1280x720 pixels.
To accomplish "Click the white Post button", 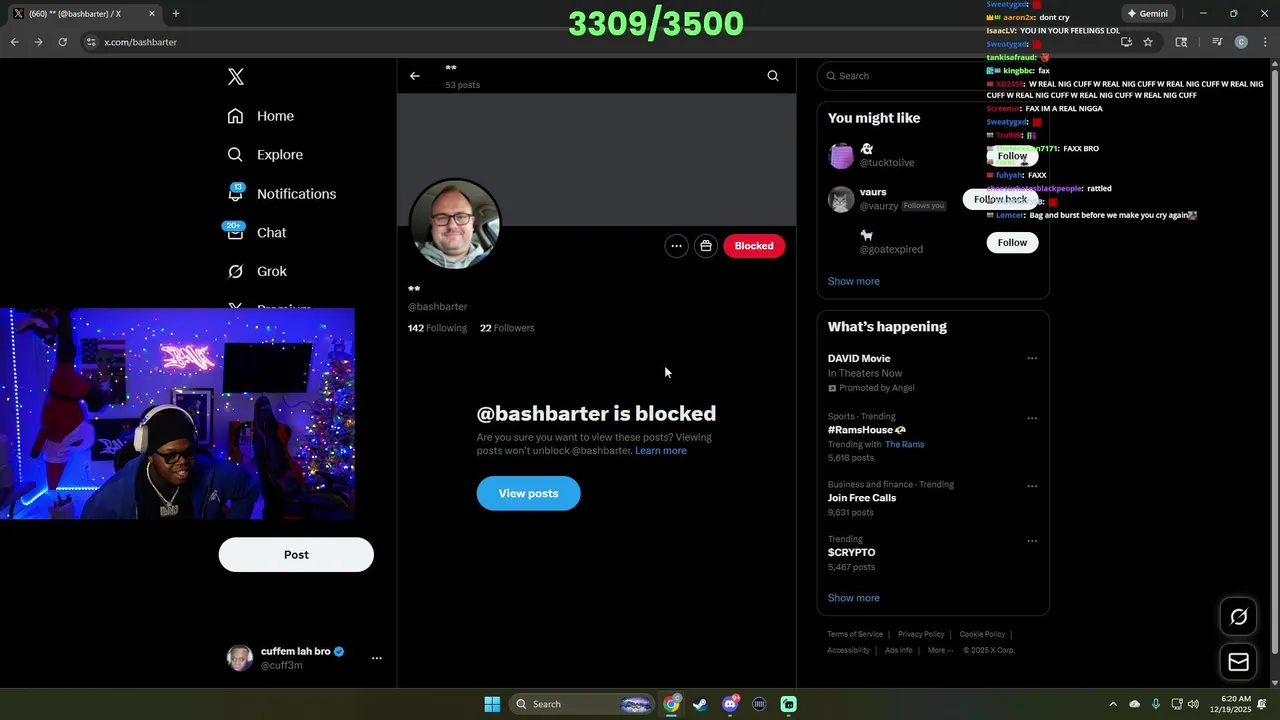I will [x=296, y=555].
